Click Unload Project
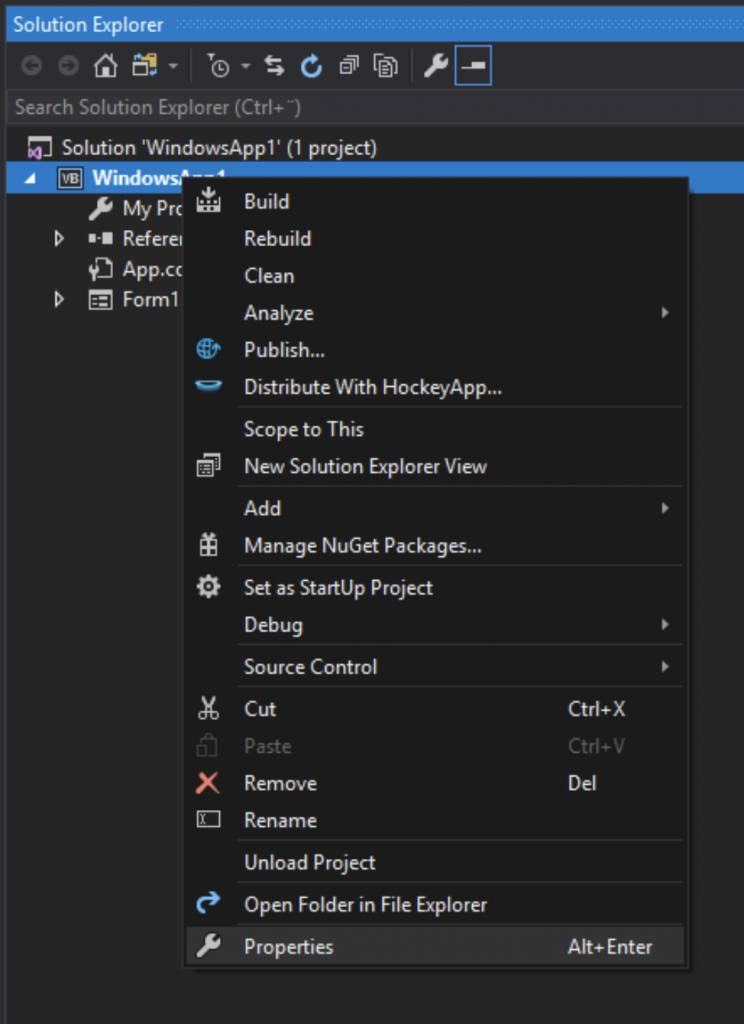Viewport: 744px width, 1024px height. point(308,862)
